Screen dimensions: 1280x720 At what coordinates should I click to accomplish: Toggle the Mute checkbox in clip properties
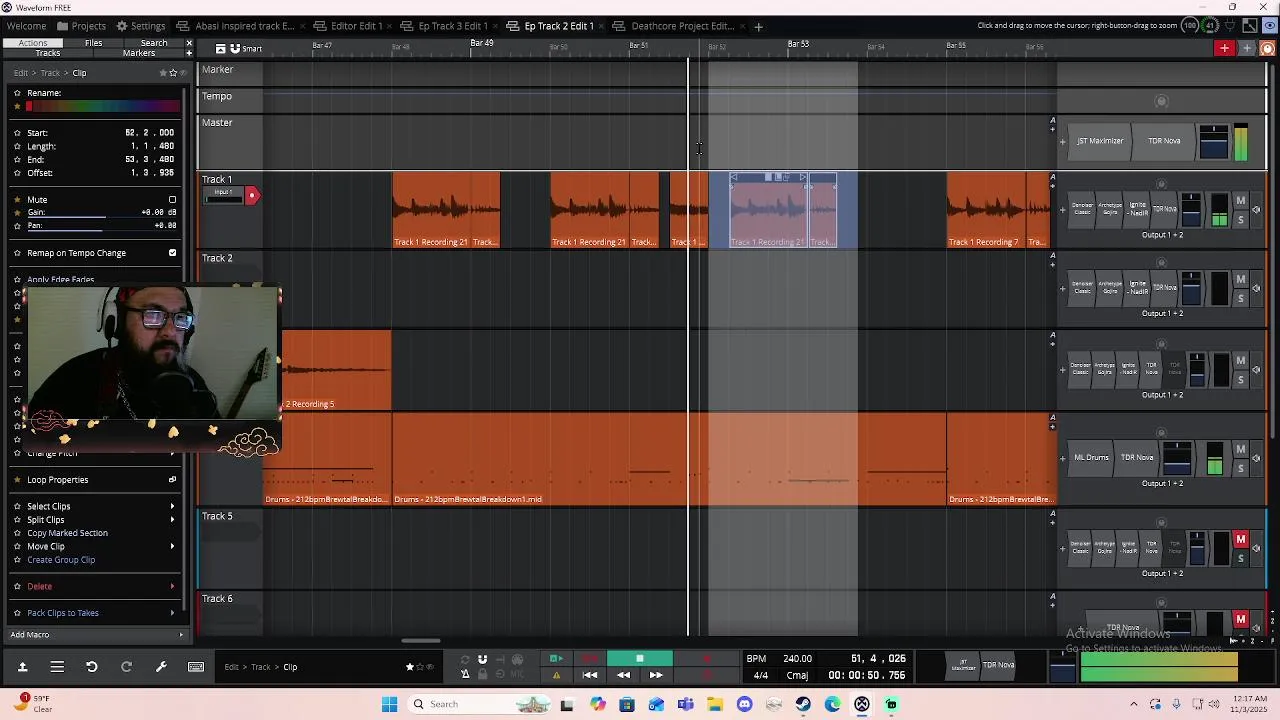click(x=172, y=200)
